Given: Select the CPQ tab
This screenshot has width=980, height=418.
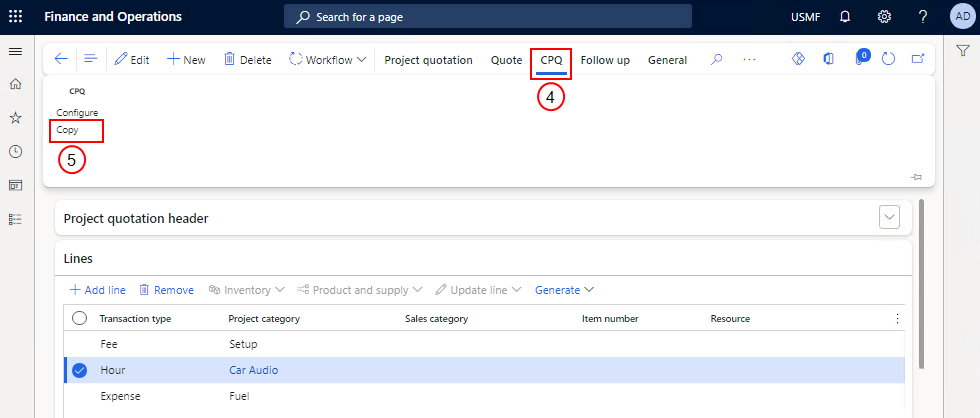Looking at the screenshot, I should click(551, 60).
